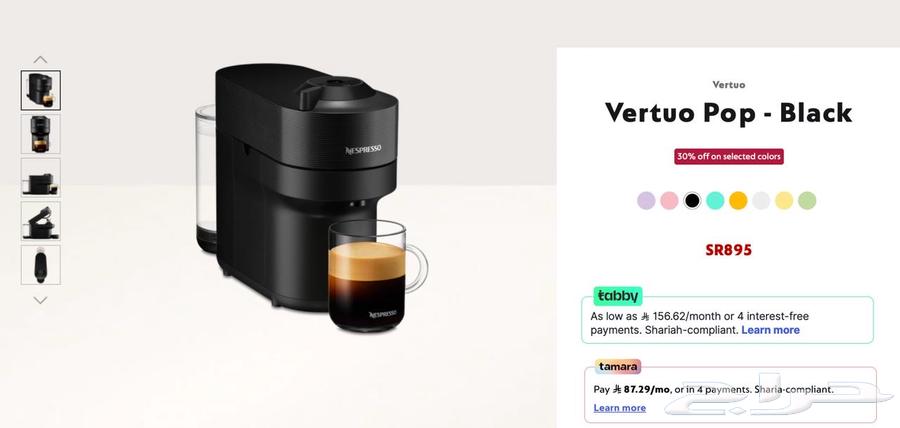Image resolution: width=900 pixels, height=428 pixels.
Task: Click the up chevron above the thumbnails
Action: click(40, 59)
